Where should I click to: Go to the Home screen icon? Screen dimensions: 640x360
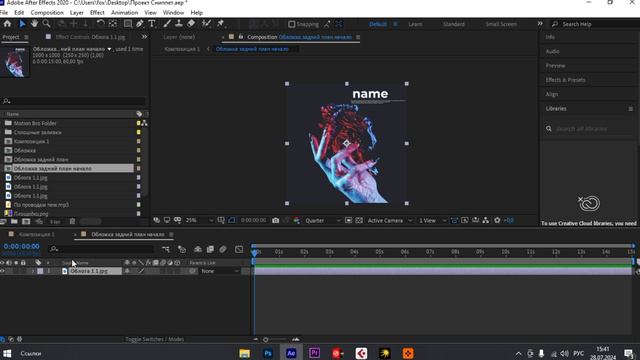(x=7, y=24)
